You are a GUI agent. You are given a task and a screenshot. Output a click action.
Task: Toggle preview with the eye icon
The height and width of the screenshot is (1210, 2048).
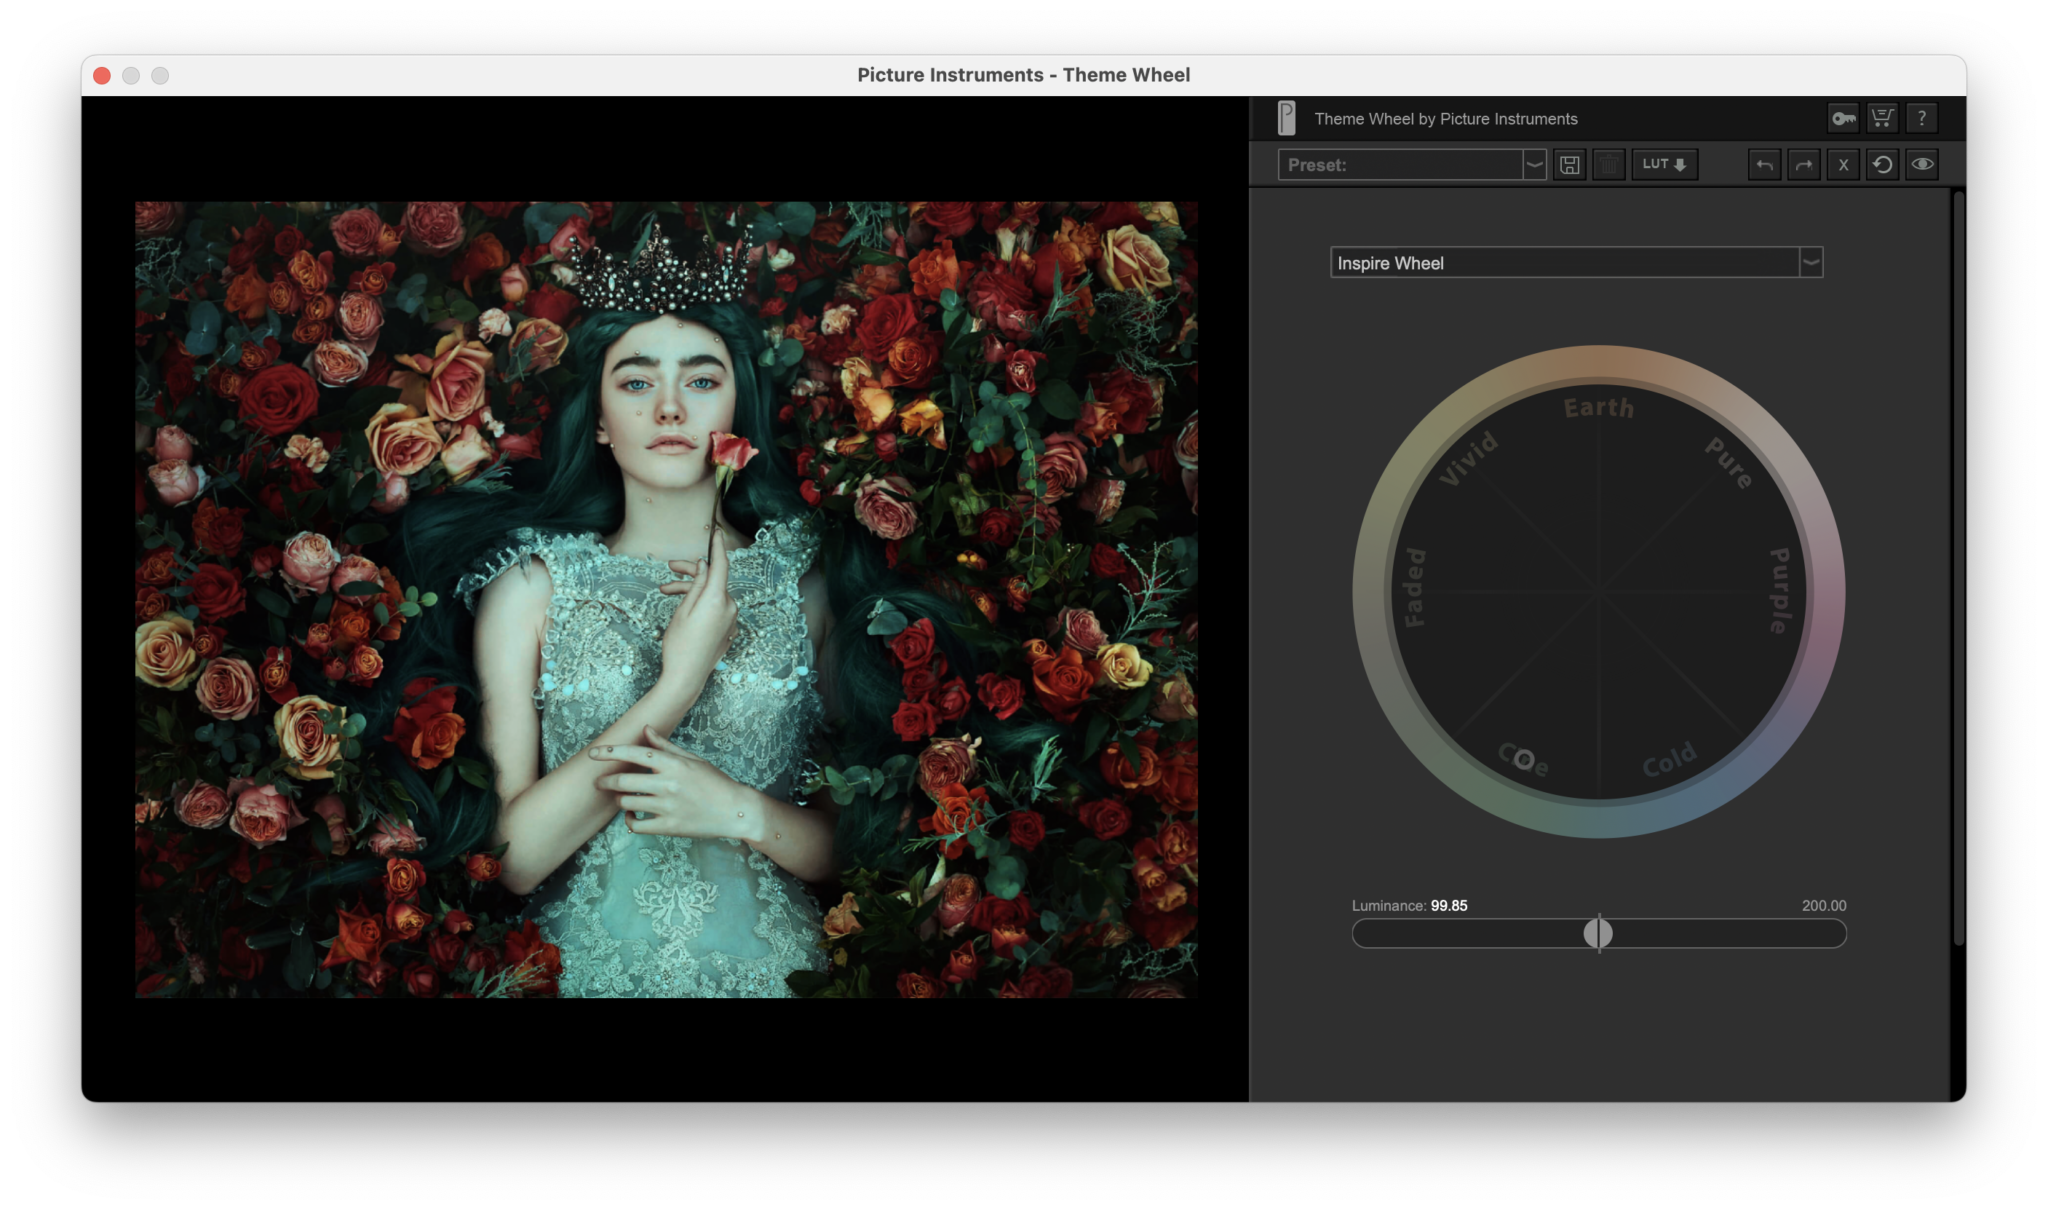point(1922,165)
